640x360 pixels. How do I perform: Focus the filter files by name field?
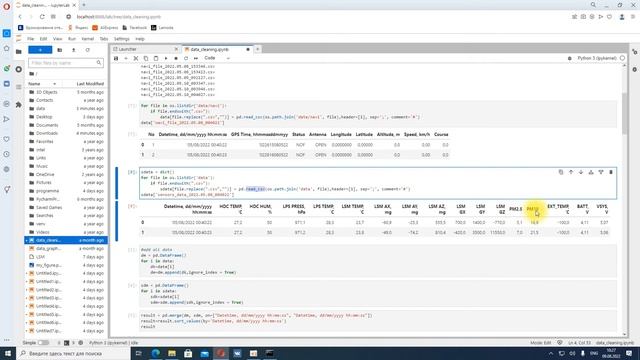tap(66, 63)
